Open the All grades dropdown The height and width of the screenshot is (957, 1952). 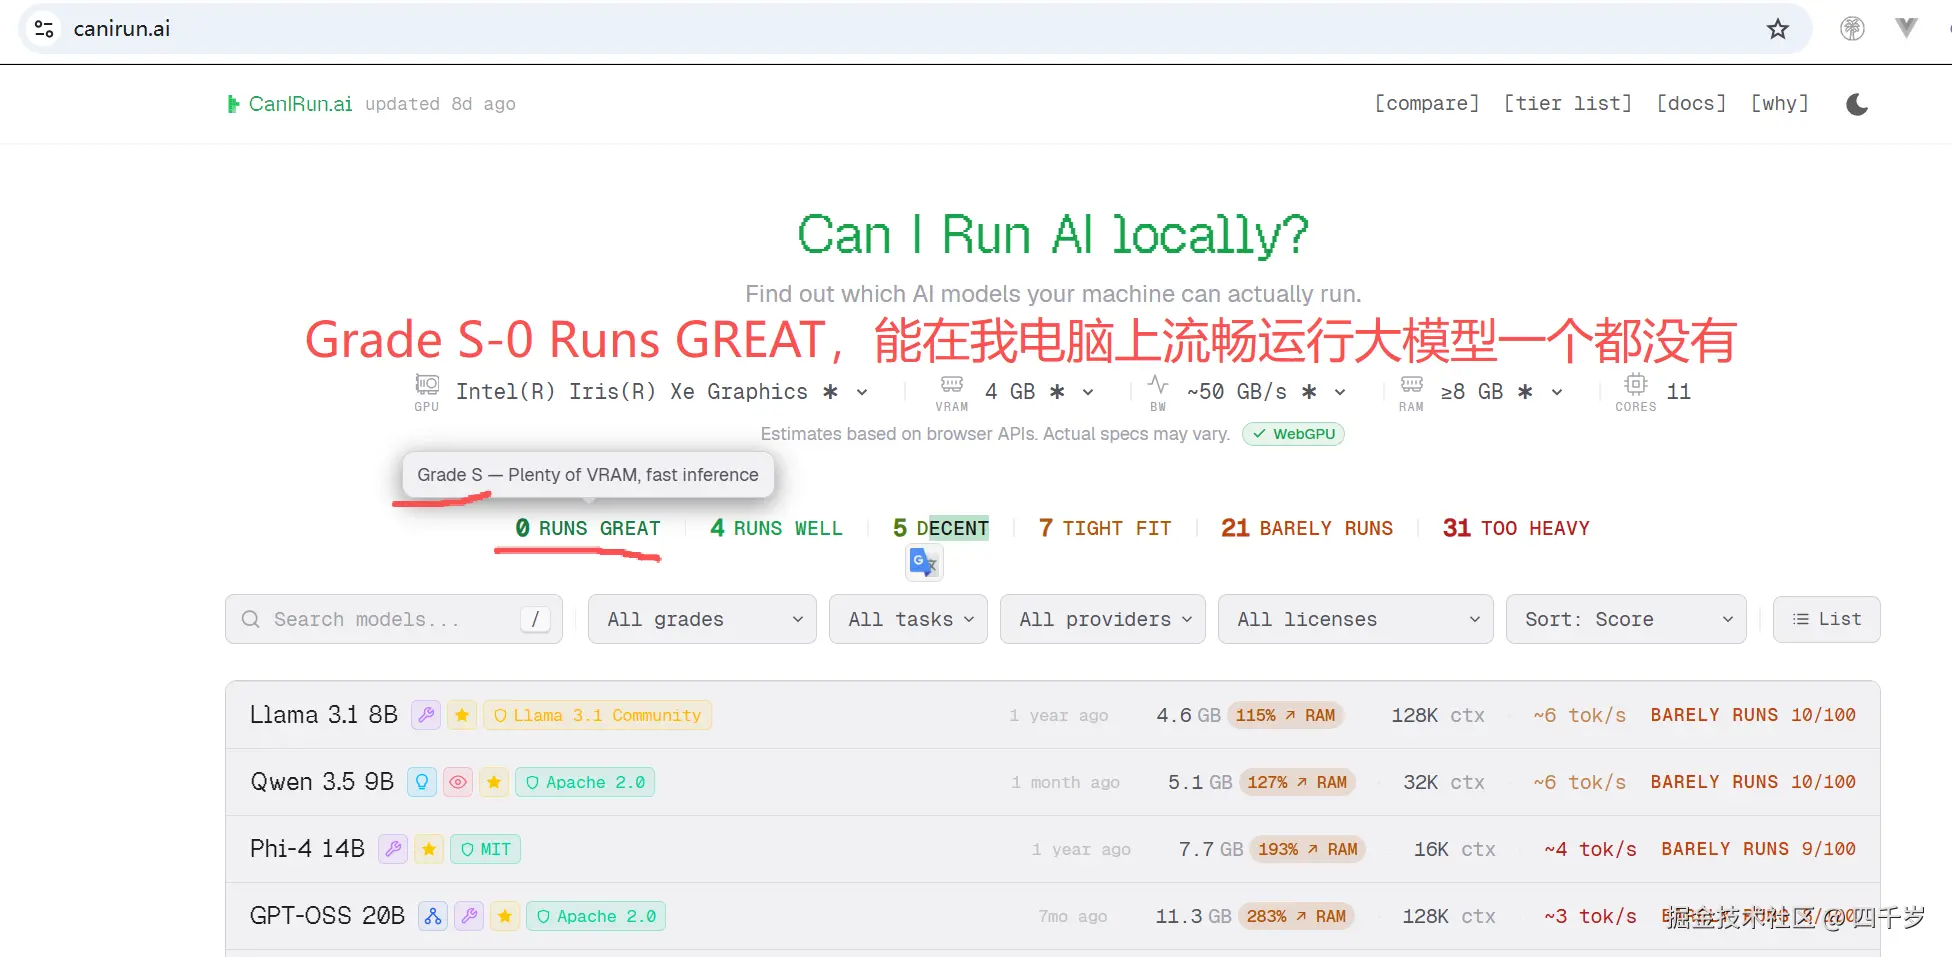coord(702,620)
